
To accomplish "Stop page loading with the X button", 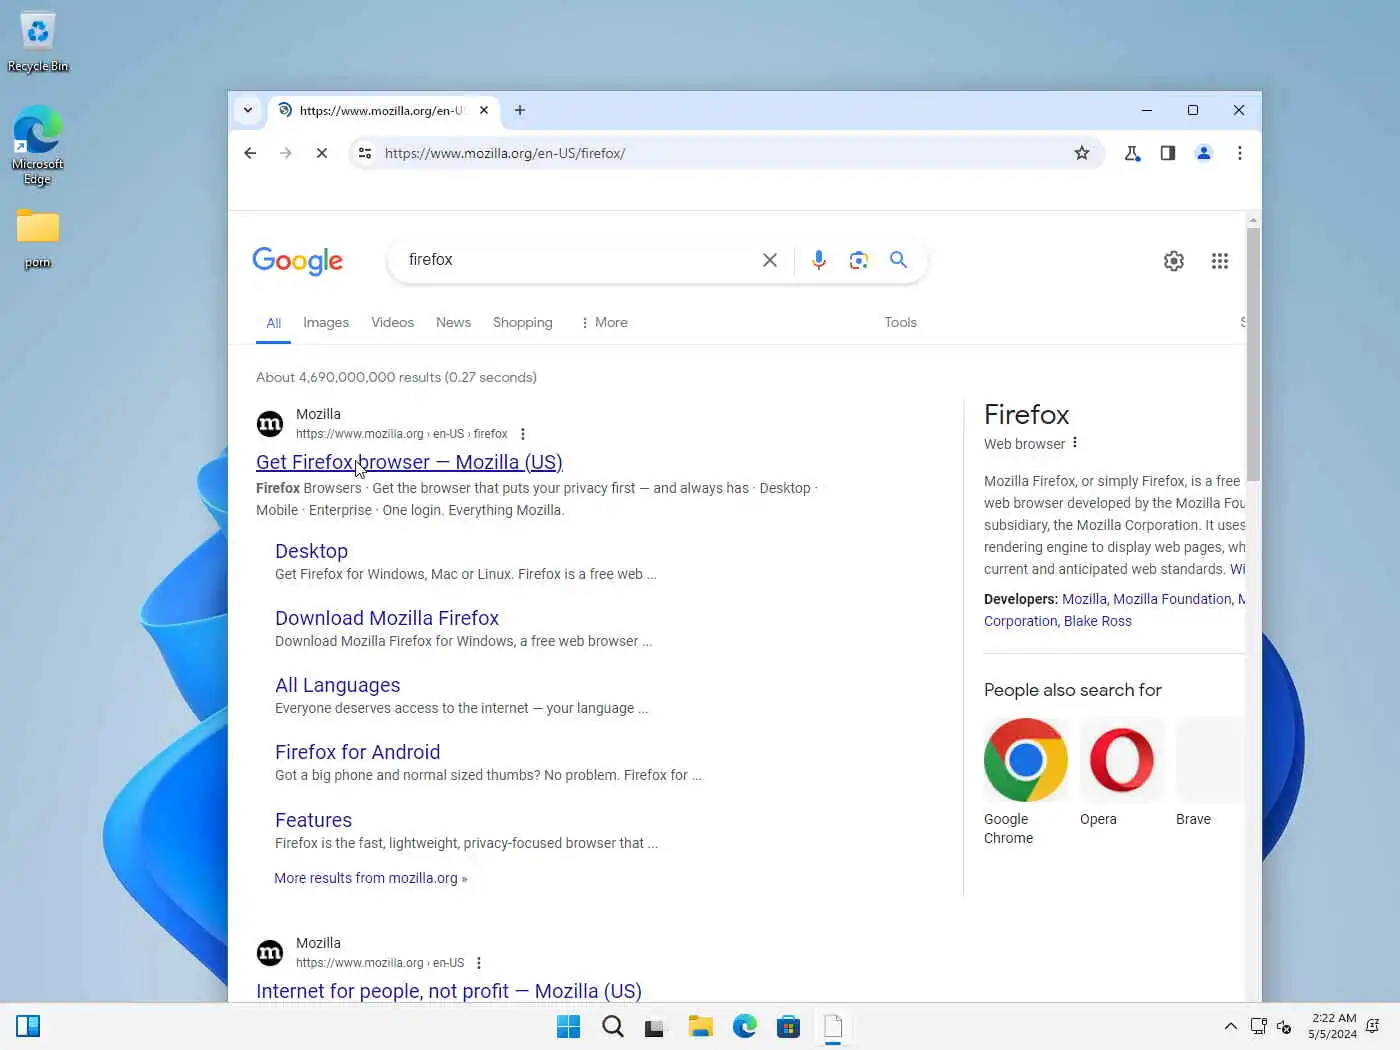I will click(x=321, y=153).
